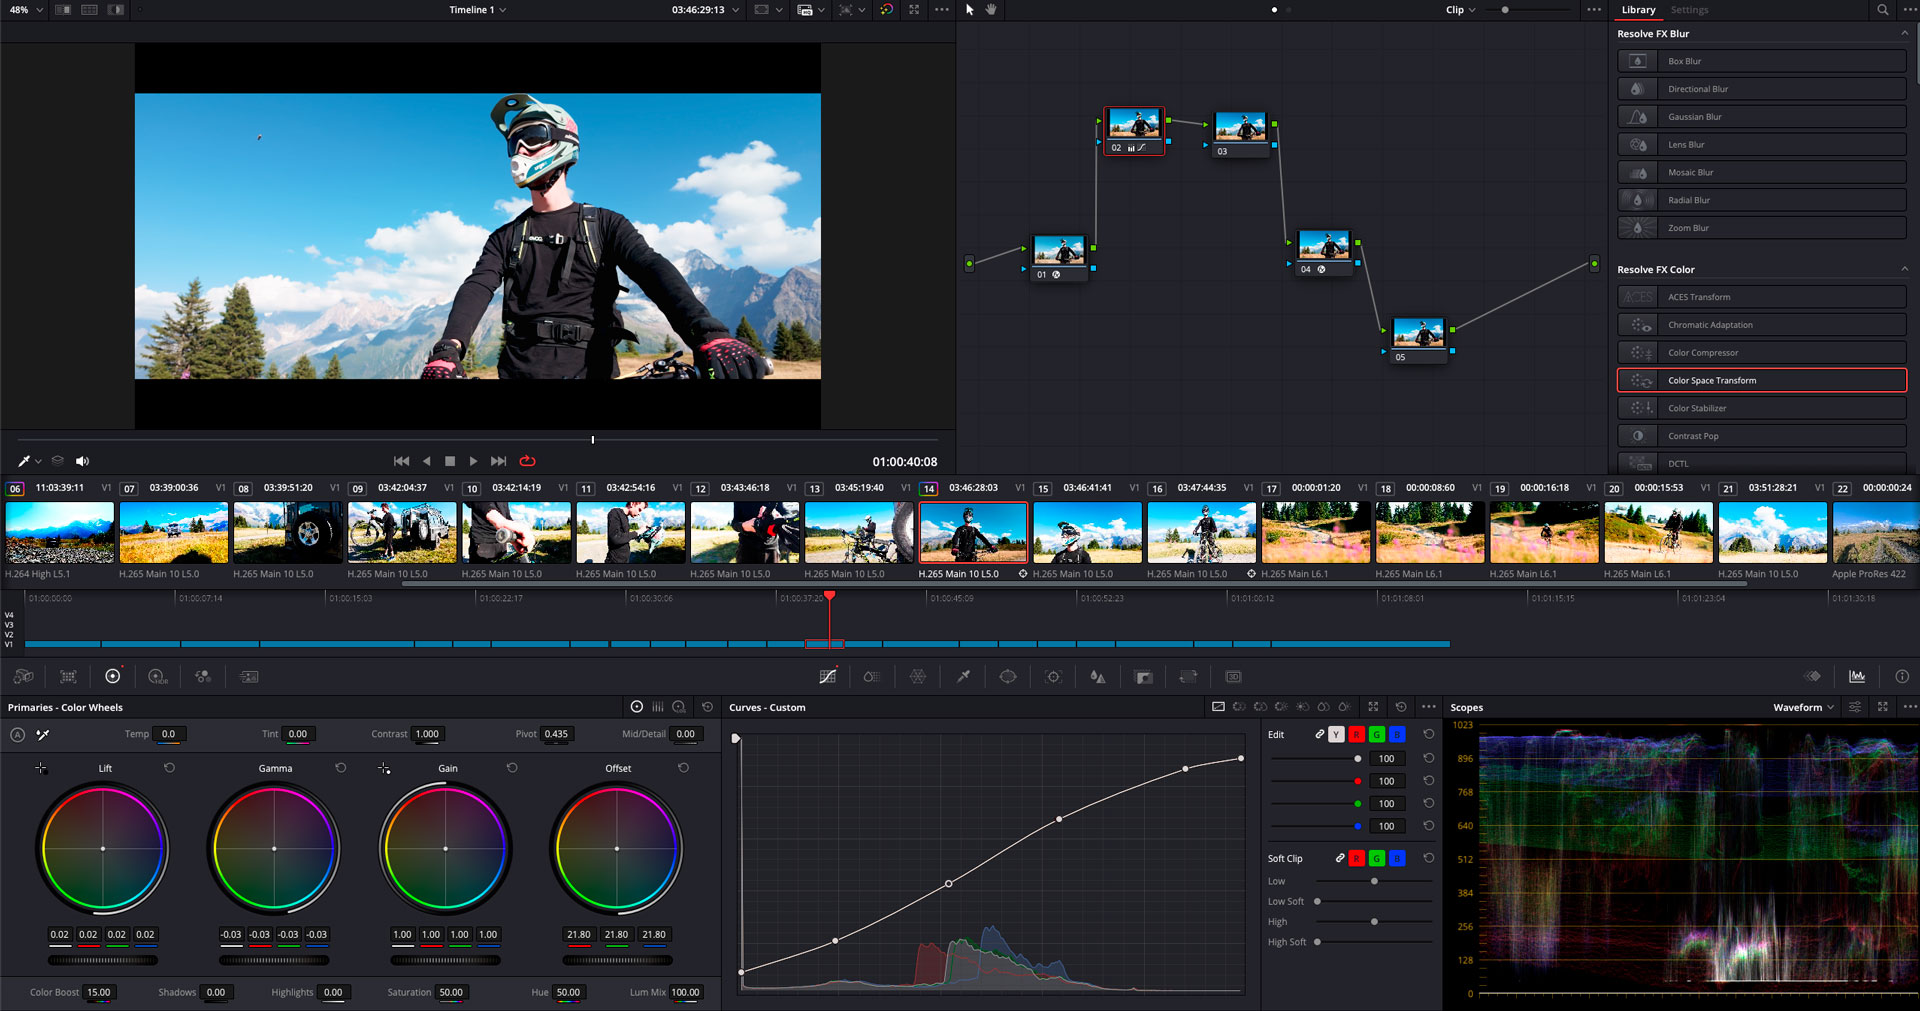
Task: Toggle the Edit curve channel link
Action: click(1319, 734)
